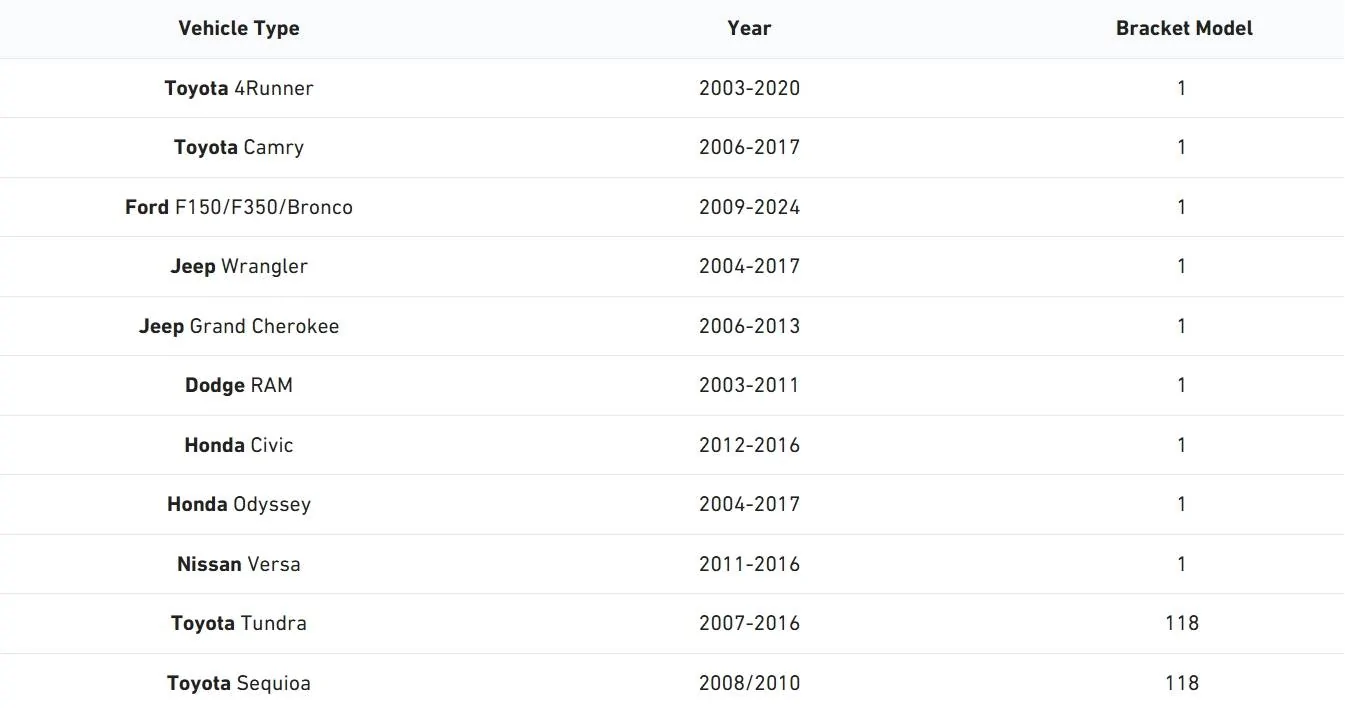1345x708 pixels.
Task: Select the Toyota 4Runner vehicle cell
Action: click(239, 88)
